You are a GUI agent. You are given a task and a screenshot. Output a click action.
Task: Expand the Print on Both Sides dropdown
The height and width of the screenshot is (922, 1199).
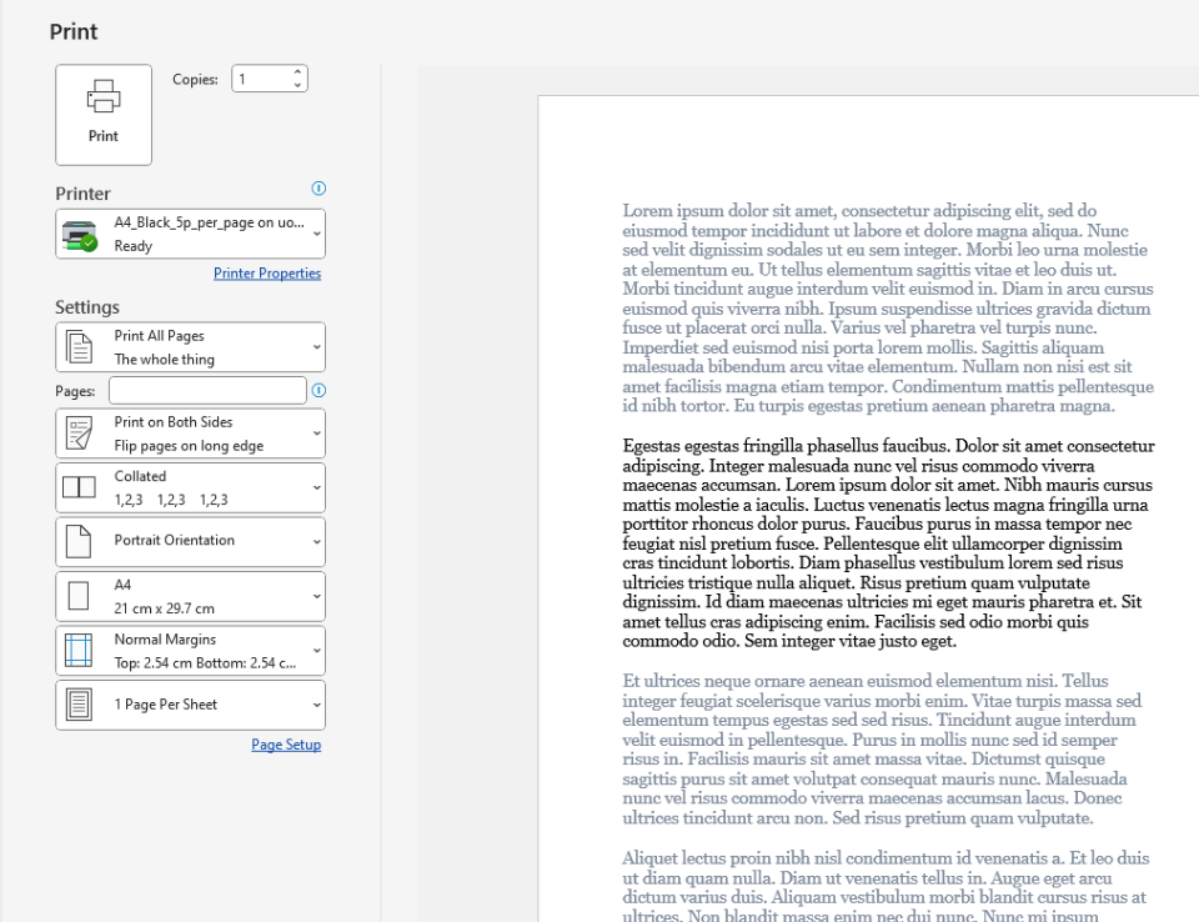click(x=317, y=434)
